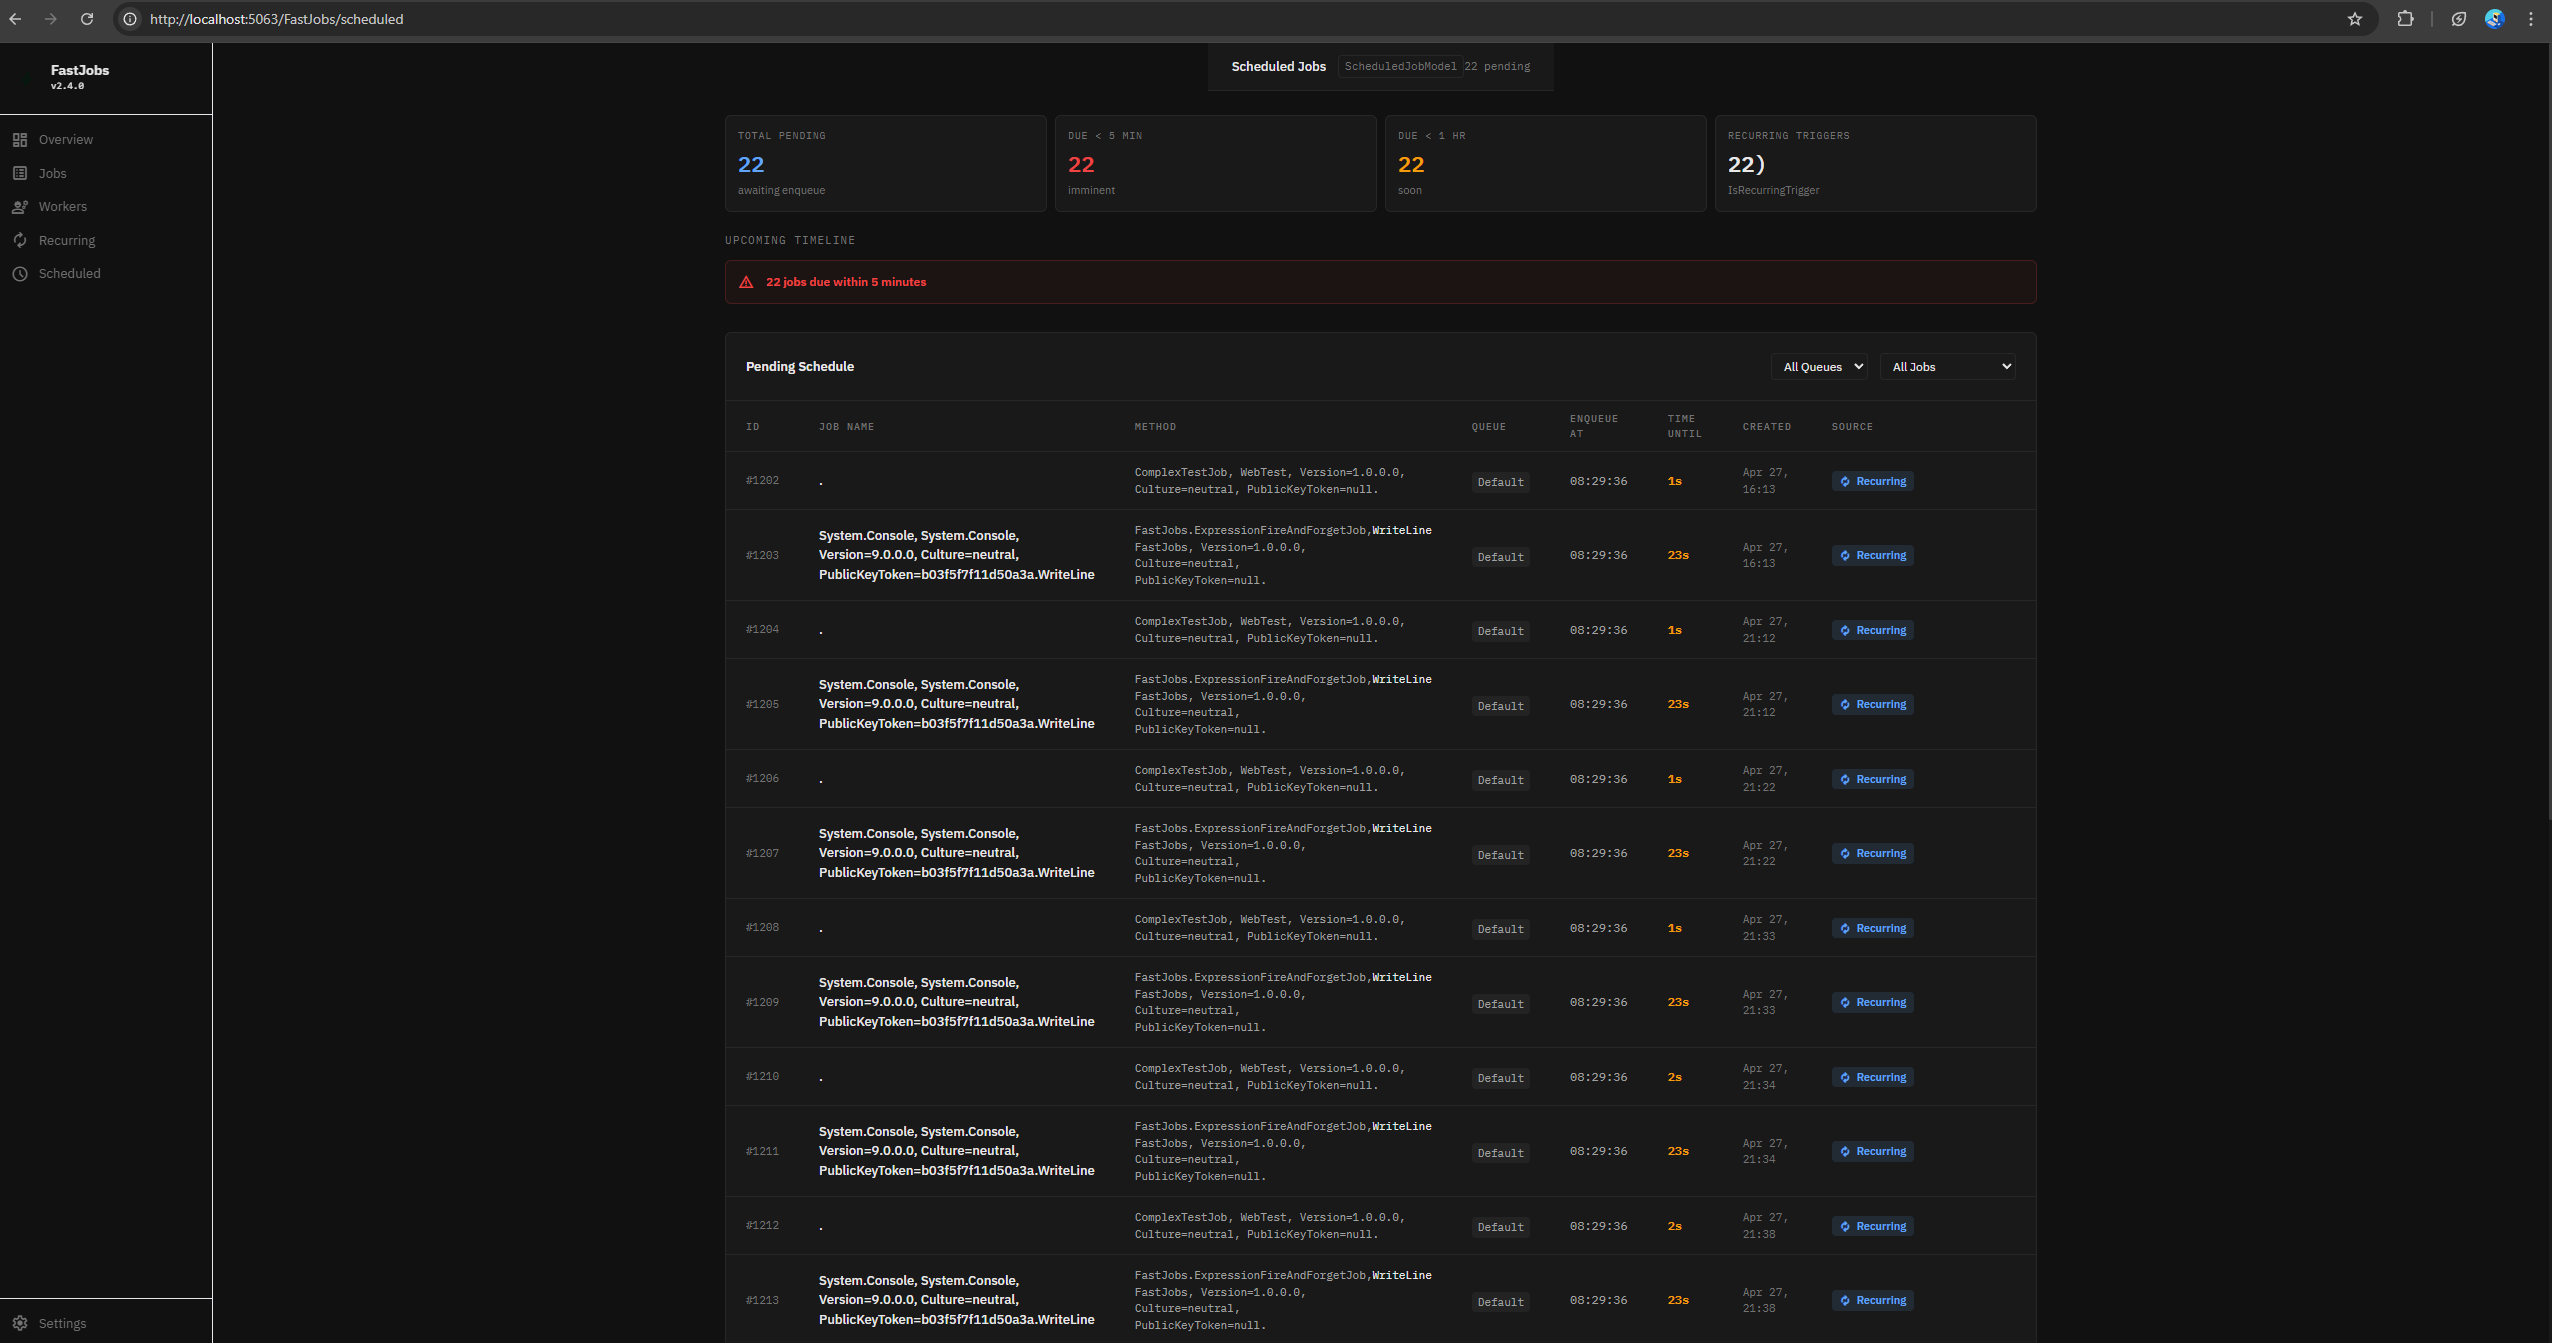The image size is (2552, 1343).
Task: Click the Recurring badge on job #1210
Action: [x=1872, y=1077]
